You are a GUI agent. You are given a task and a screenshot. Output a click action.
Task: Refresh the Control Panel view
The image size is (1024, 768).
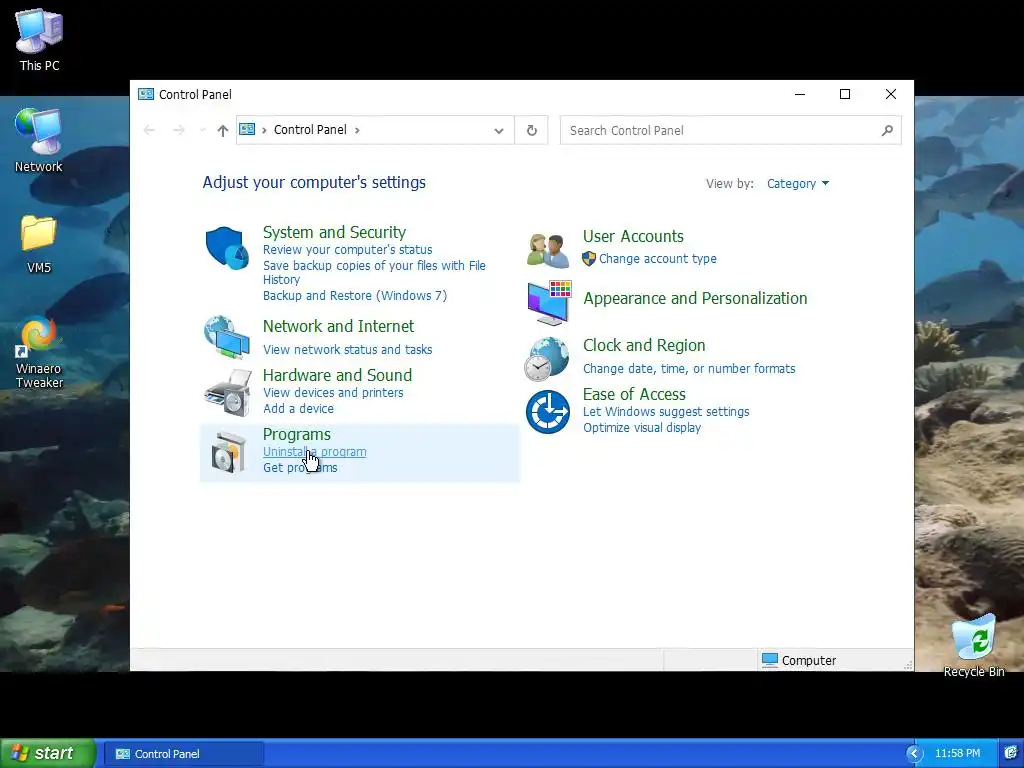[532, 131]
